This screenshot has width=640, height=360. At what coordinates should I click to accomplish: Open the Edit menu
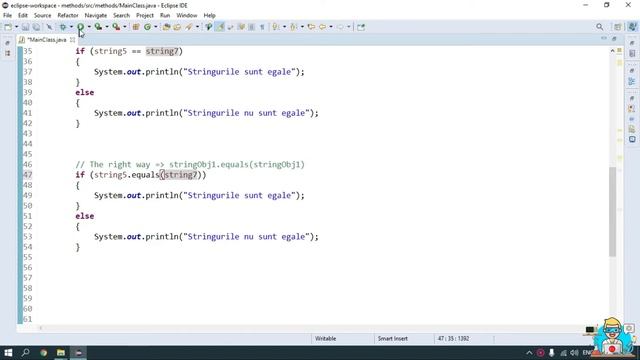point(23,16)
